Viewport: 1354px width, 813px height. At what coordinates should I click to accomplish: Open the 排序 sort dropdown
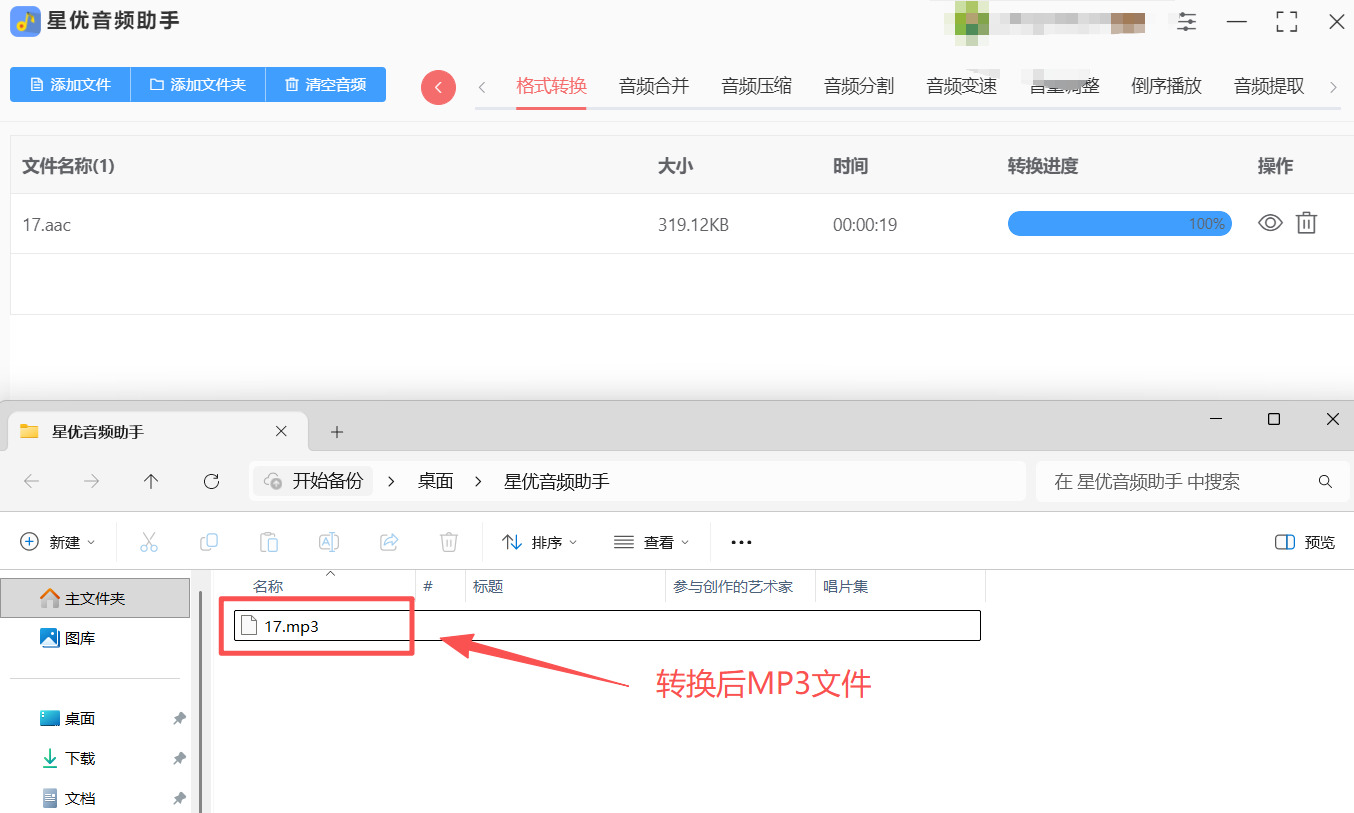540,542
